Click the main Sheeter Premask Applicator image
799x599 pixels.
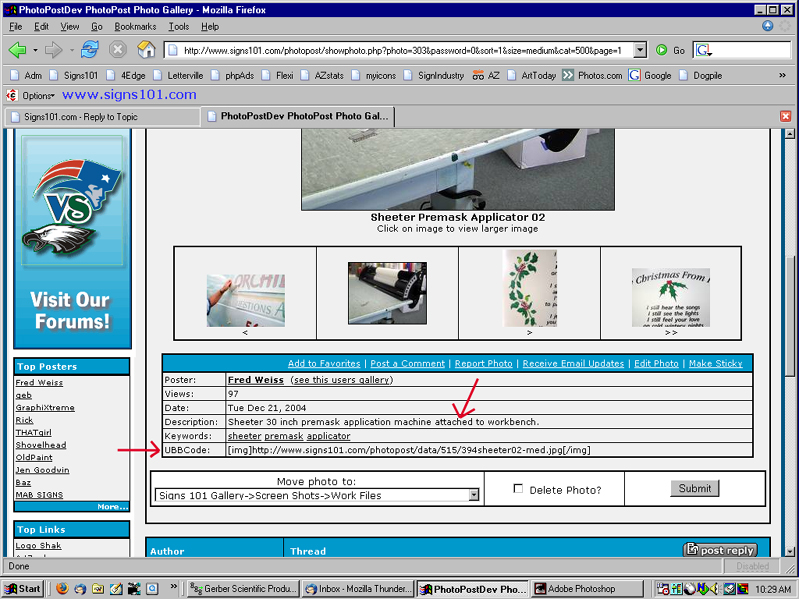click(458, 169)
